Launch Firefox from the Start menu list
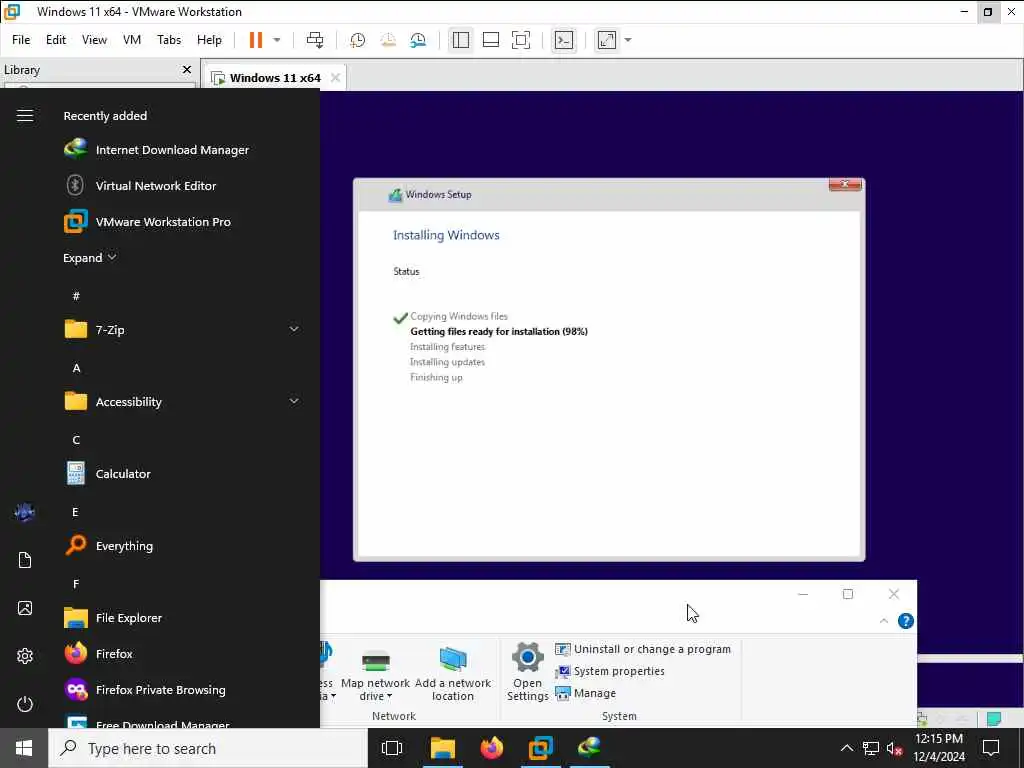 [99, 653]
